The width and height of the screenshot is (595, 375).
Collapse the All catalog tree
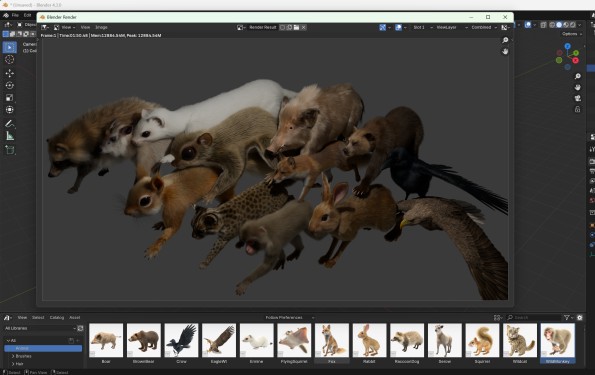(8, 340)
